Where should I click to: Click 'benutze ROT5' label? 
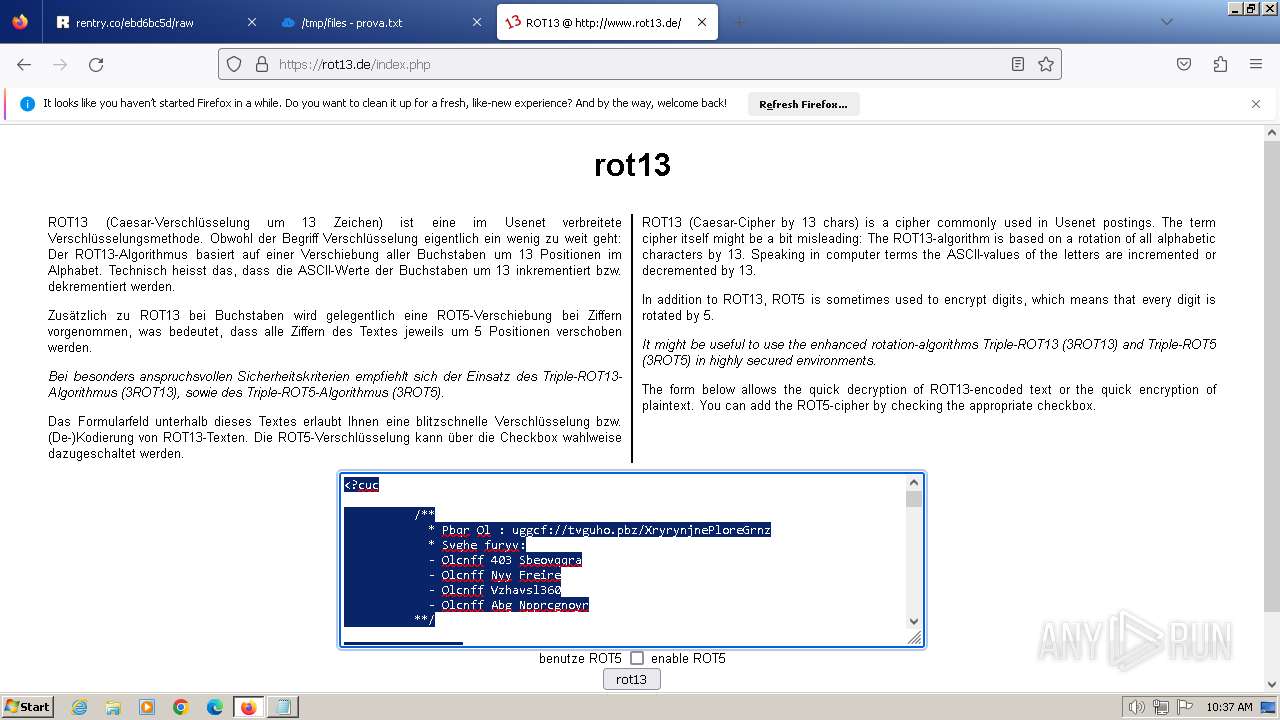[x=580, y=658]
